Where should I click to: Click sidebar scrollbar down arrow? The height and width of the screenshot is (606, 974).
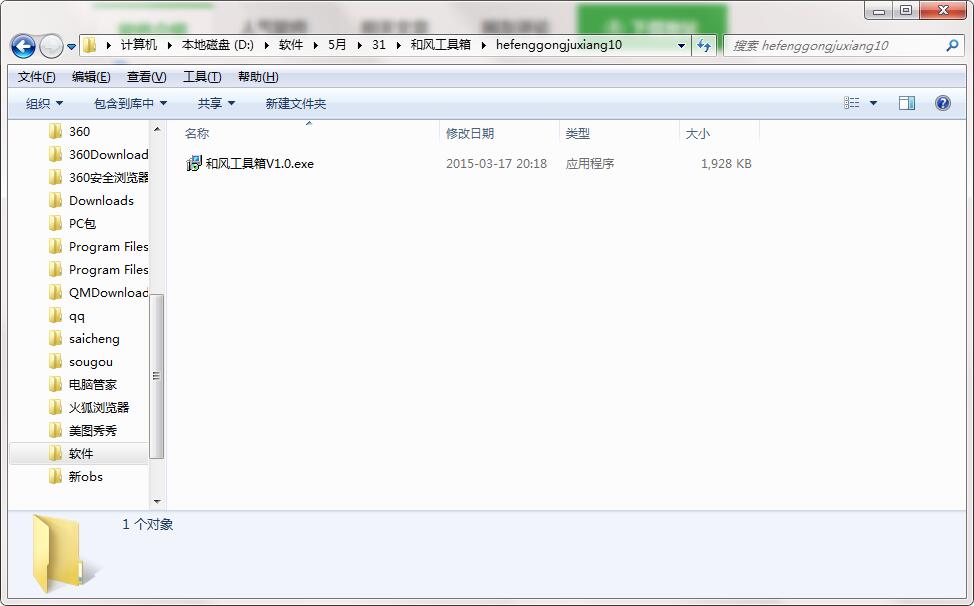[157, 501]
